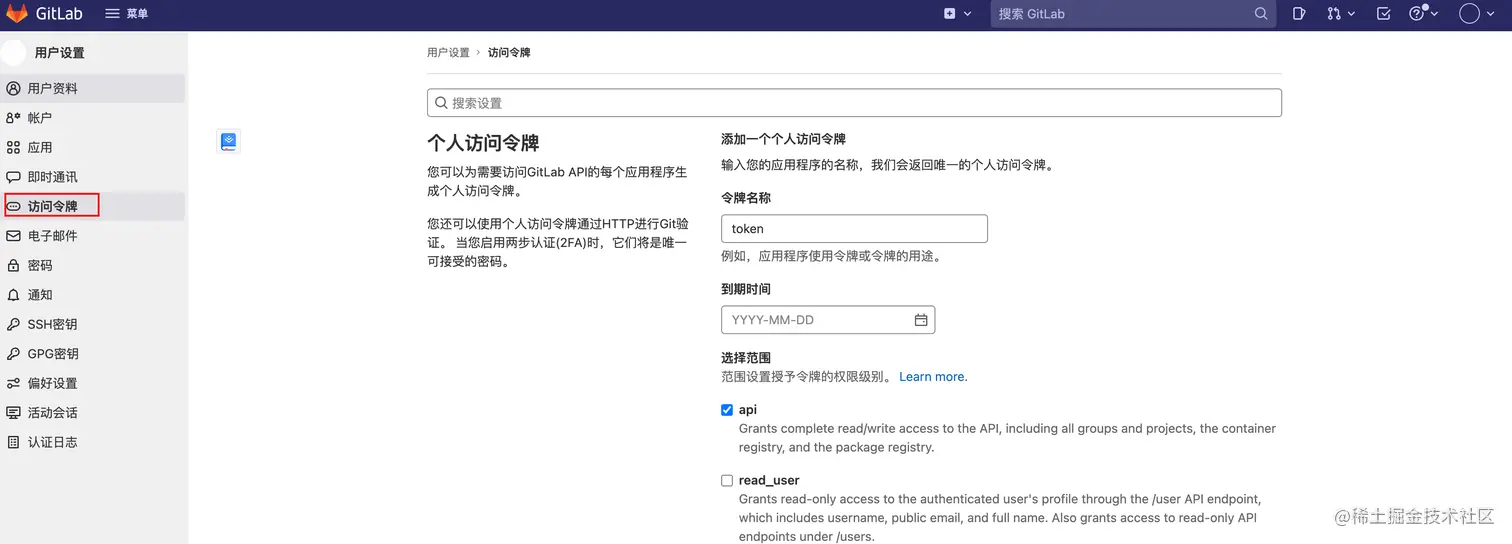This screenshot has height=544, width=1512.
Task: Click the 选择范围 label
Action: point(746,357)
